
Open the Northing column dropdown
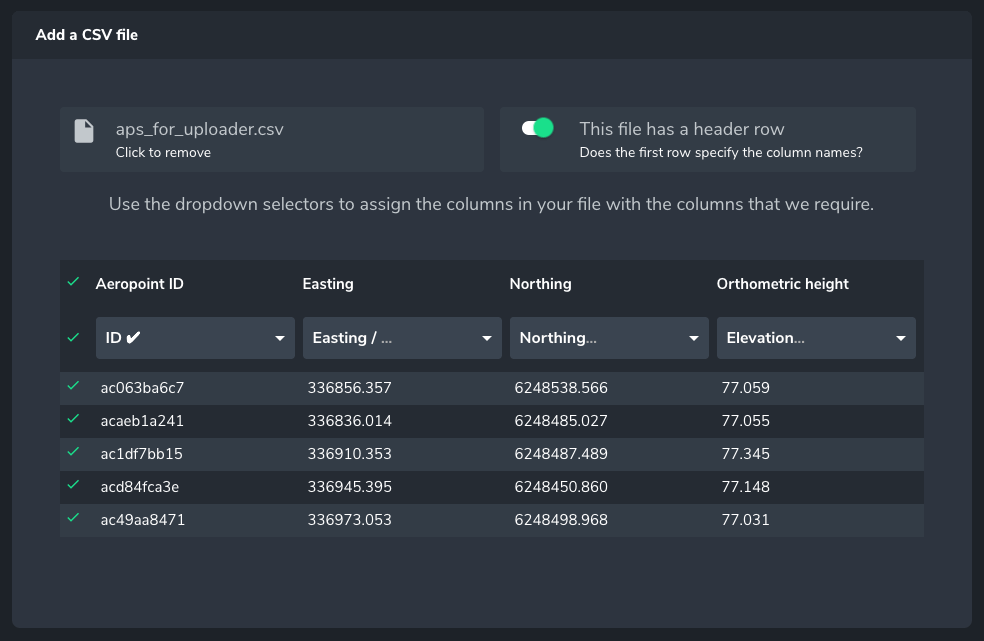point(609,338)
